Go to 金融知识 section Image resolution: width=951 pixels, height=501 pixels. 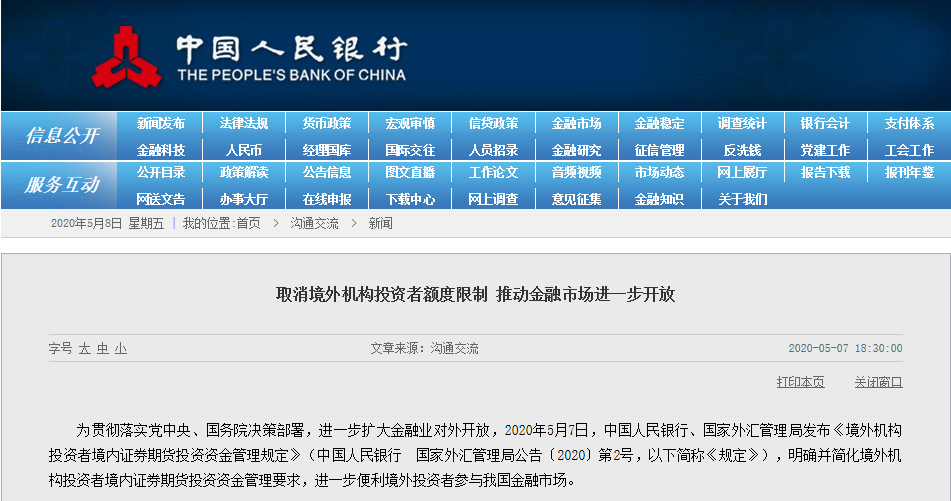point(659,199)
